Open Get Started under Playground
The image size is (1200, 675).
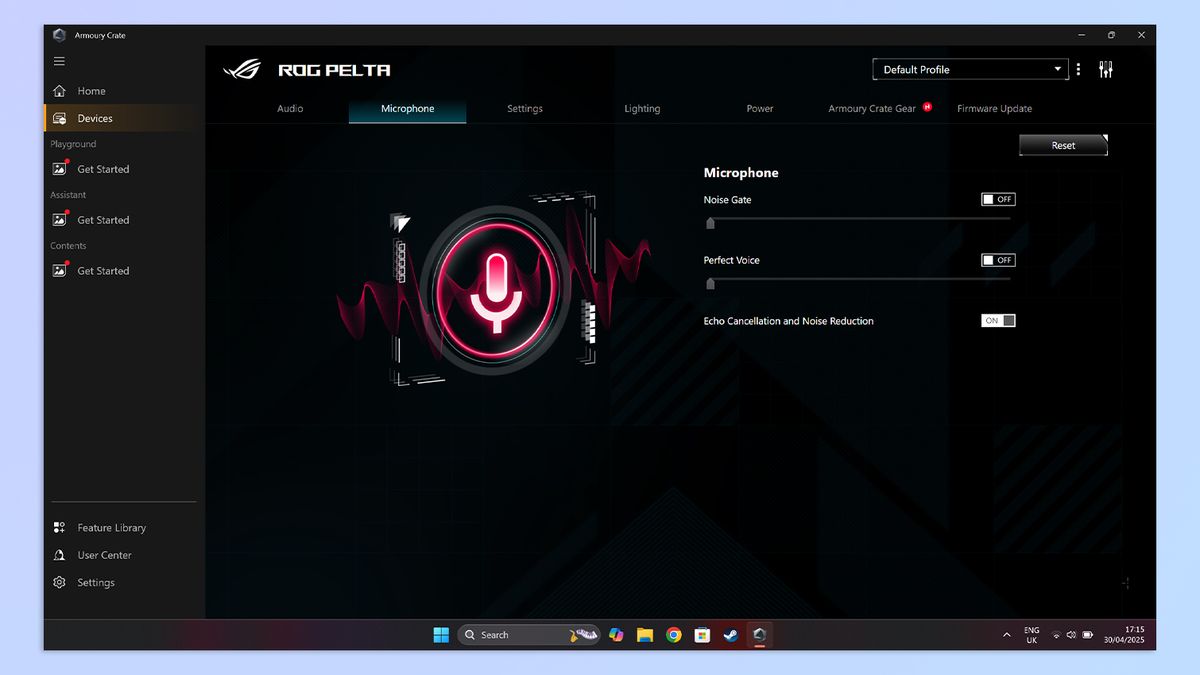(102, 169)
